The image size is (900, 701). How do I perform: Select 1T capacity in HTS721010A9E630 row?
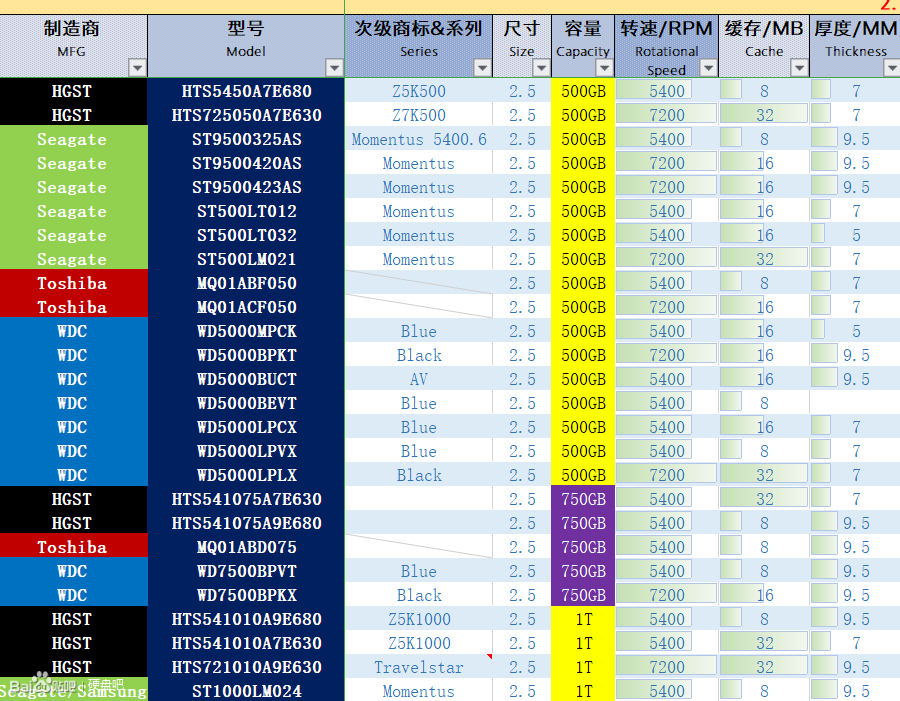coord(583,668)
